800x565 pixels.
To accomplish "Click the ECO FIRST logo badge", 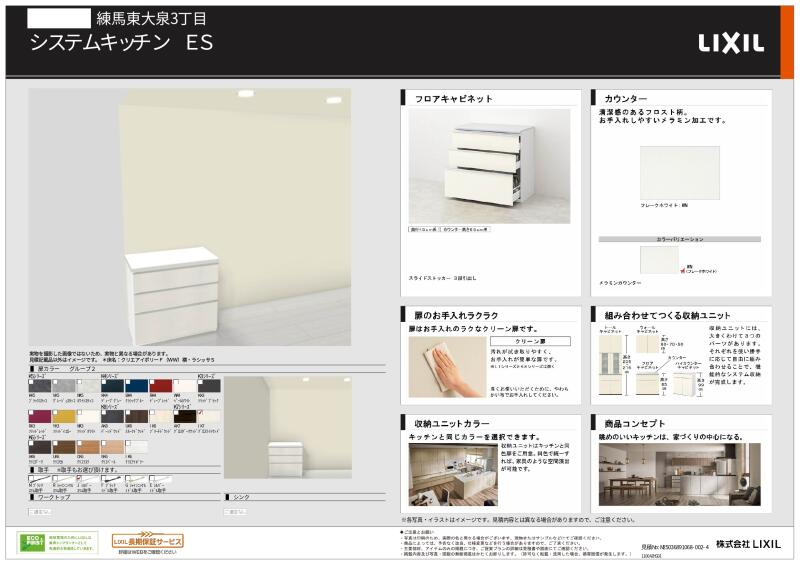I will (x=31, y=542).
